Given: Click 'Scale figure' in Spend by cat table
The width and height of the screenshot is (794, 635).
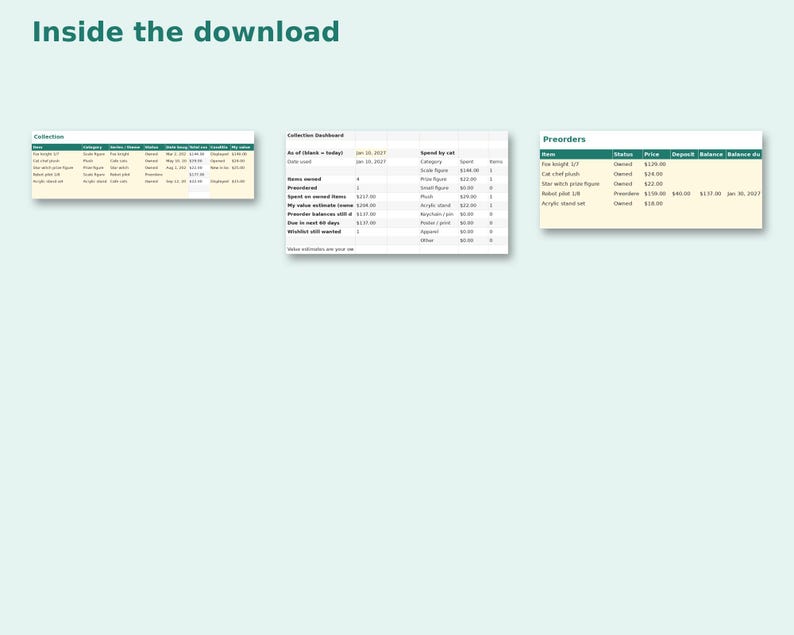Looking at the screenshot, I should (x=434, y=171).
